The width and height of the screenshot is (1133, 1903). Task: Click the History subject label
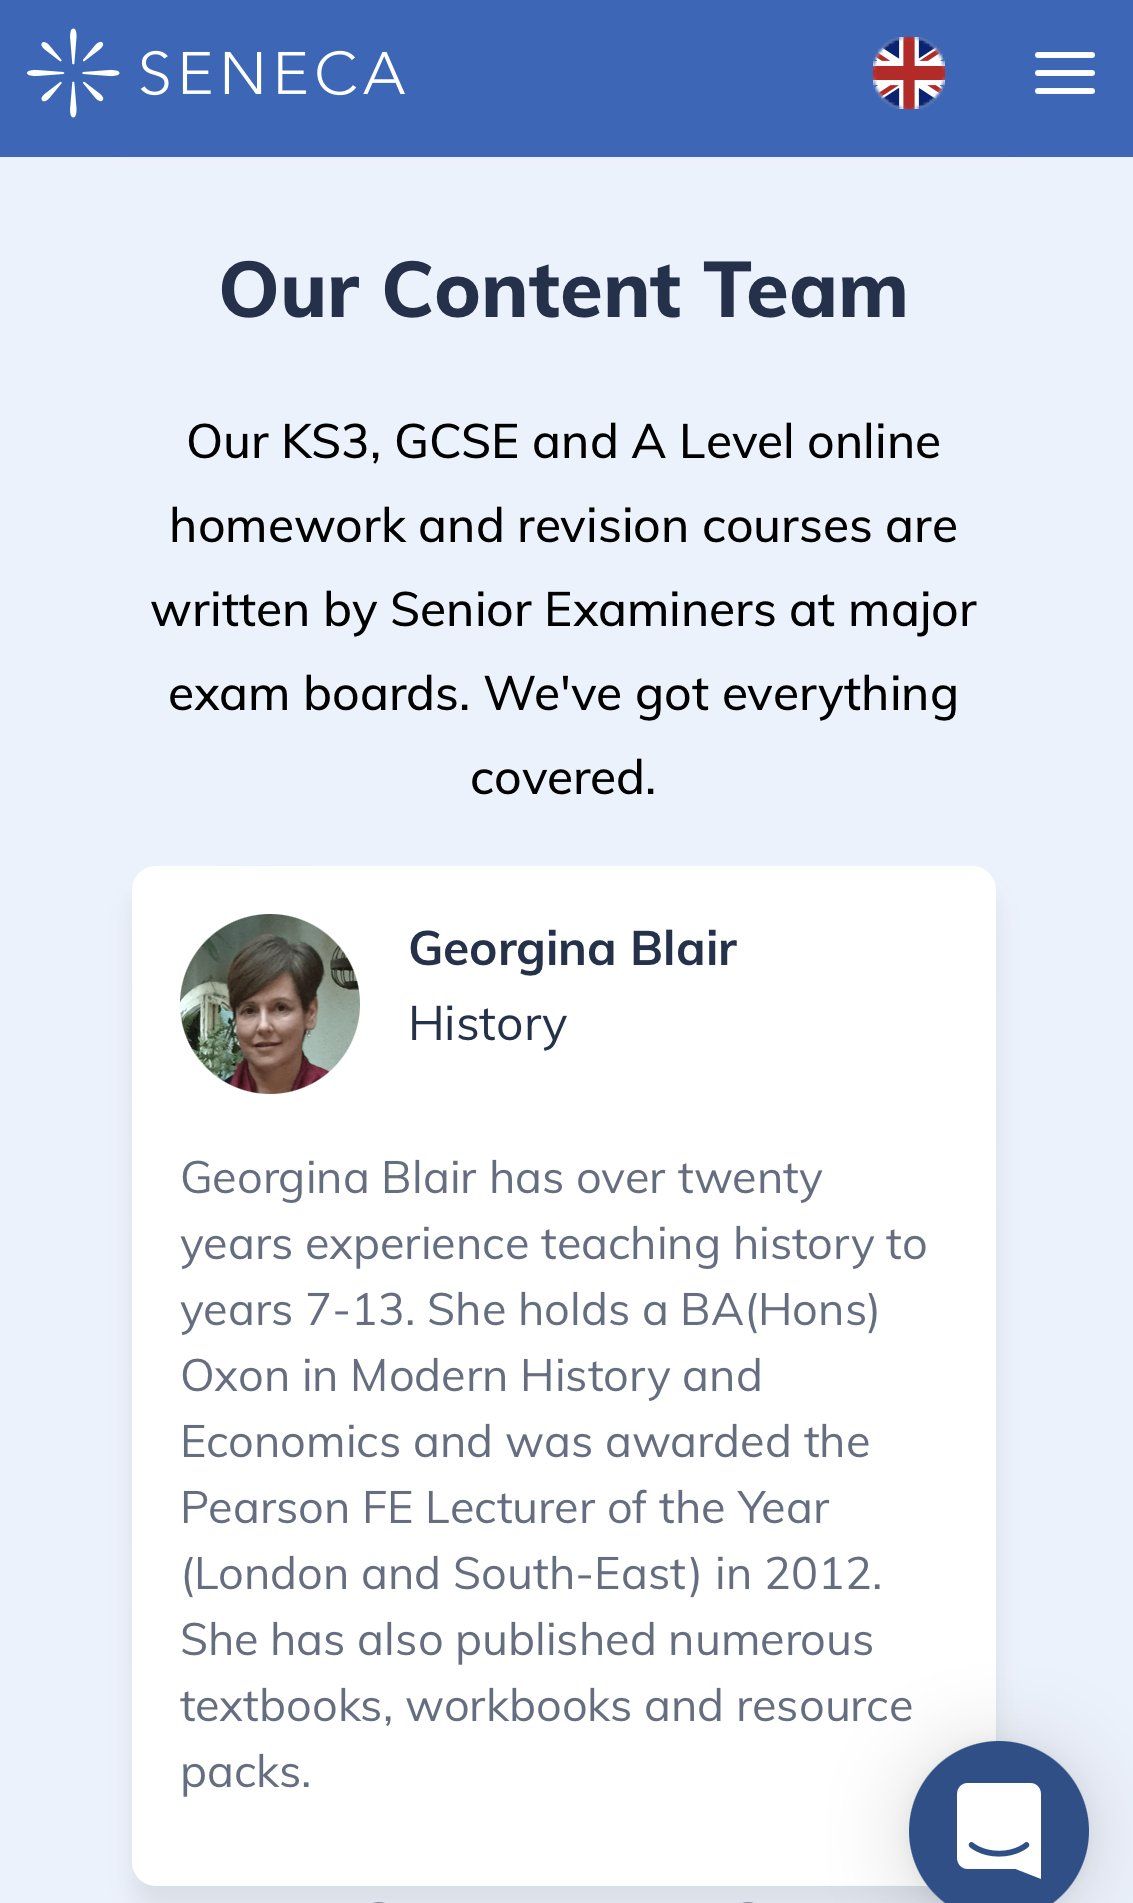[x=488, y=1024]
